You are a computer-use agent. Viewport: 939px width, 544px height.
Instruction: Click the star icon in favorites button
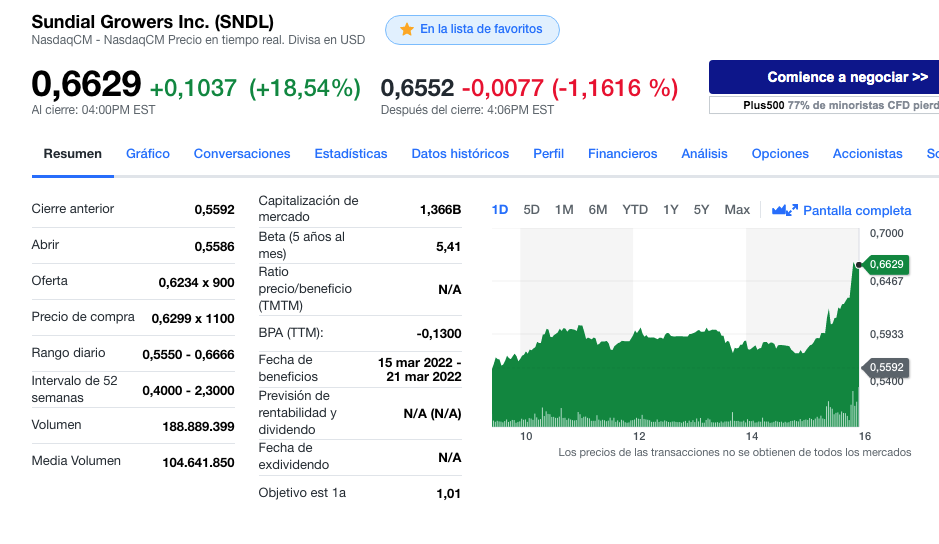(407, 29)
